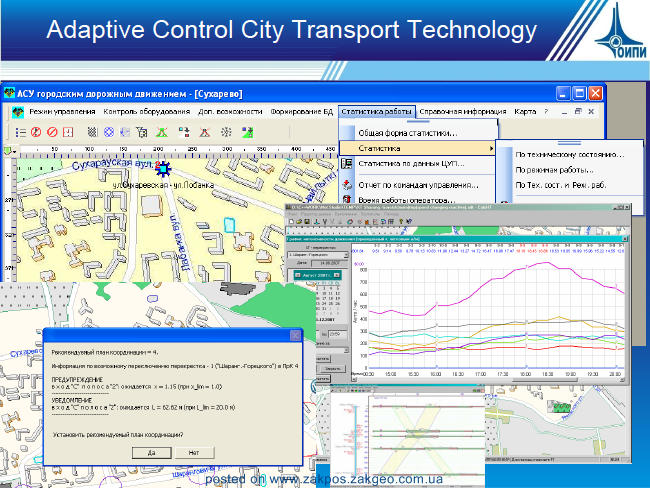Viewport: 650px width, 488px height.
Task: Select По техническому состоянию submenu item
Action: [x=569, y=155]
